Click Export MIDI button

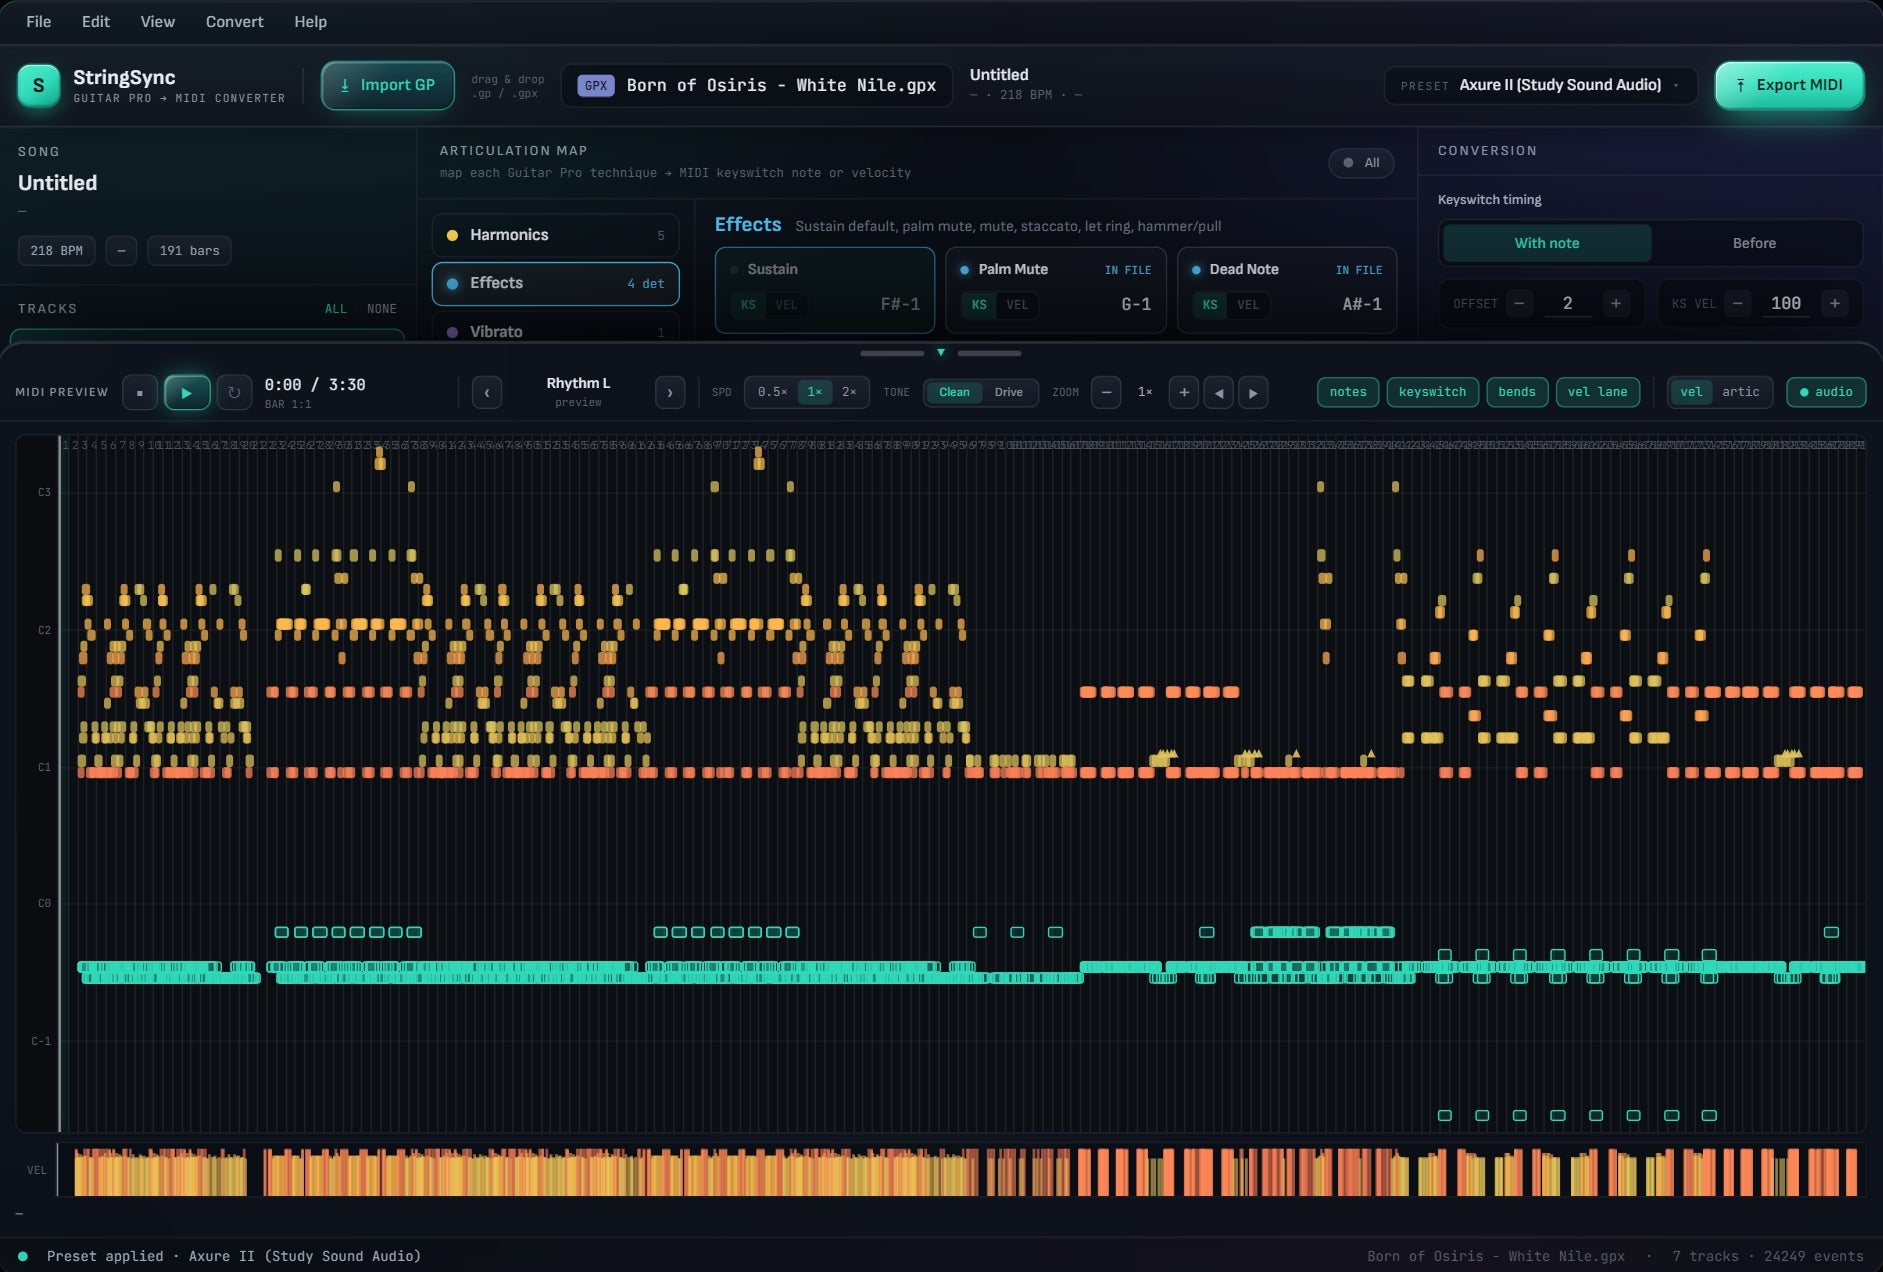(1789, 85)
